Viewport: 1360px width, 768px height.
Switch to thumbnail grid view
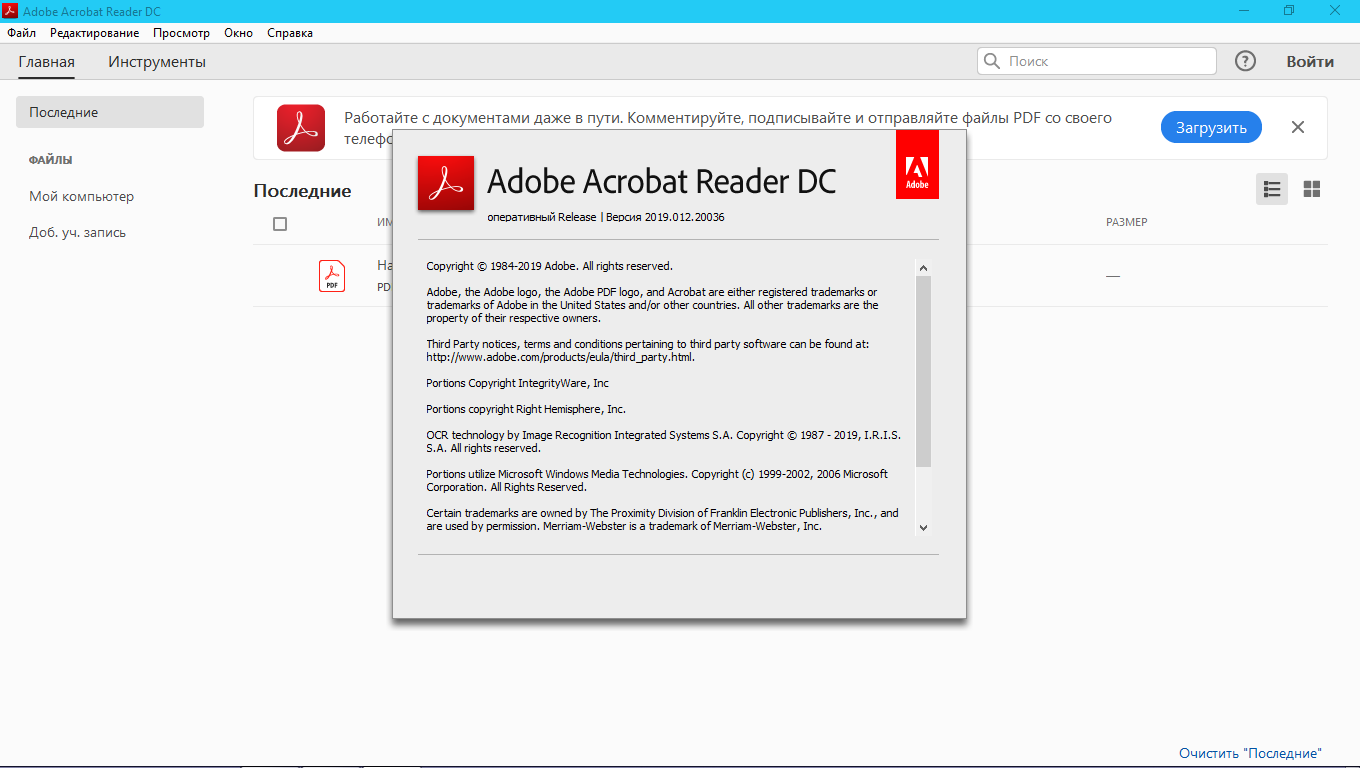[1312, 188]
